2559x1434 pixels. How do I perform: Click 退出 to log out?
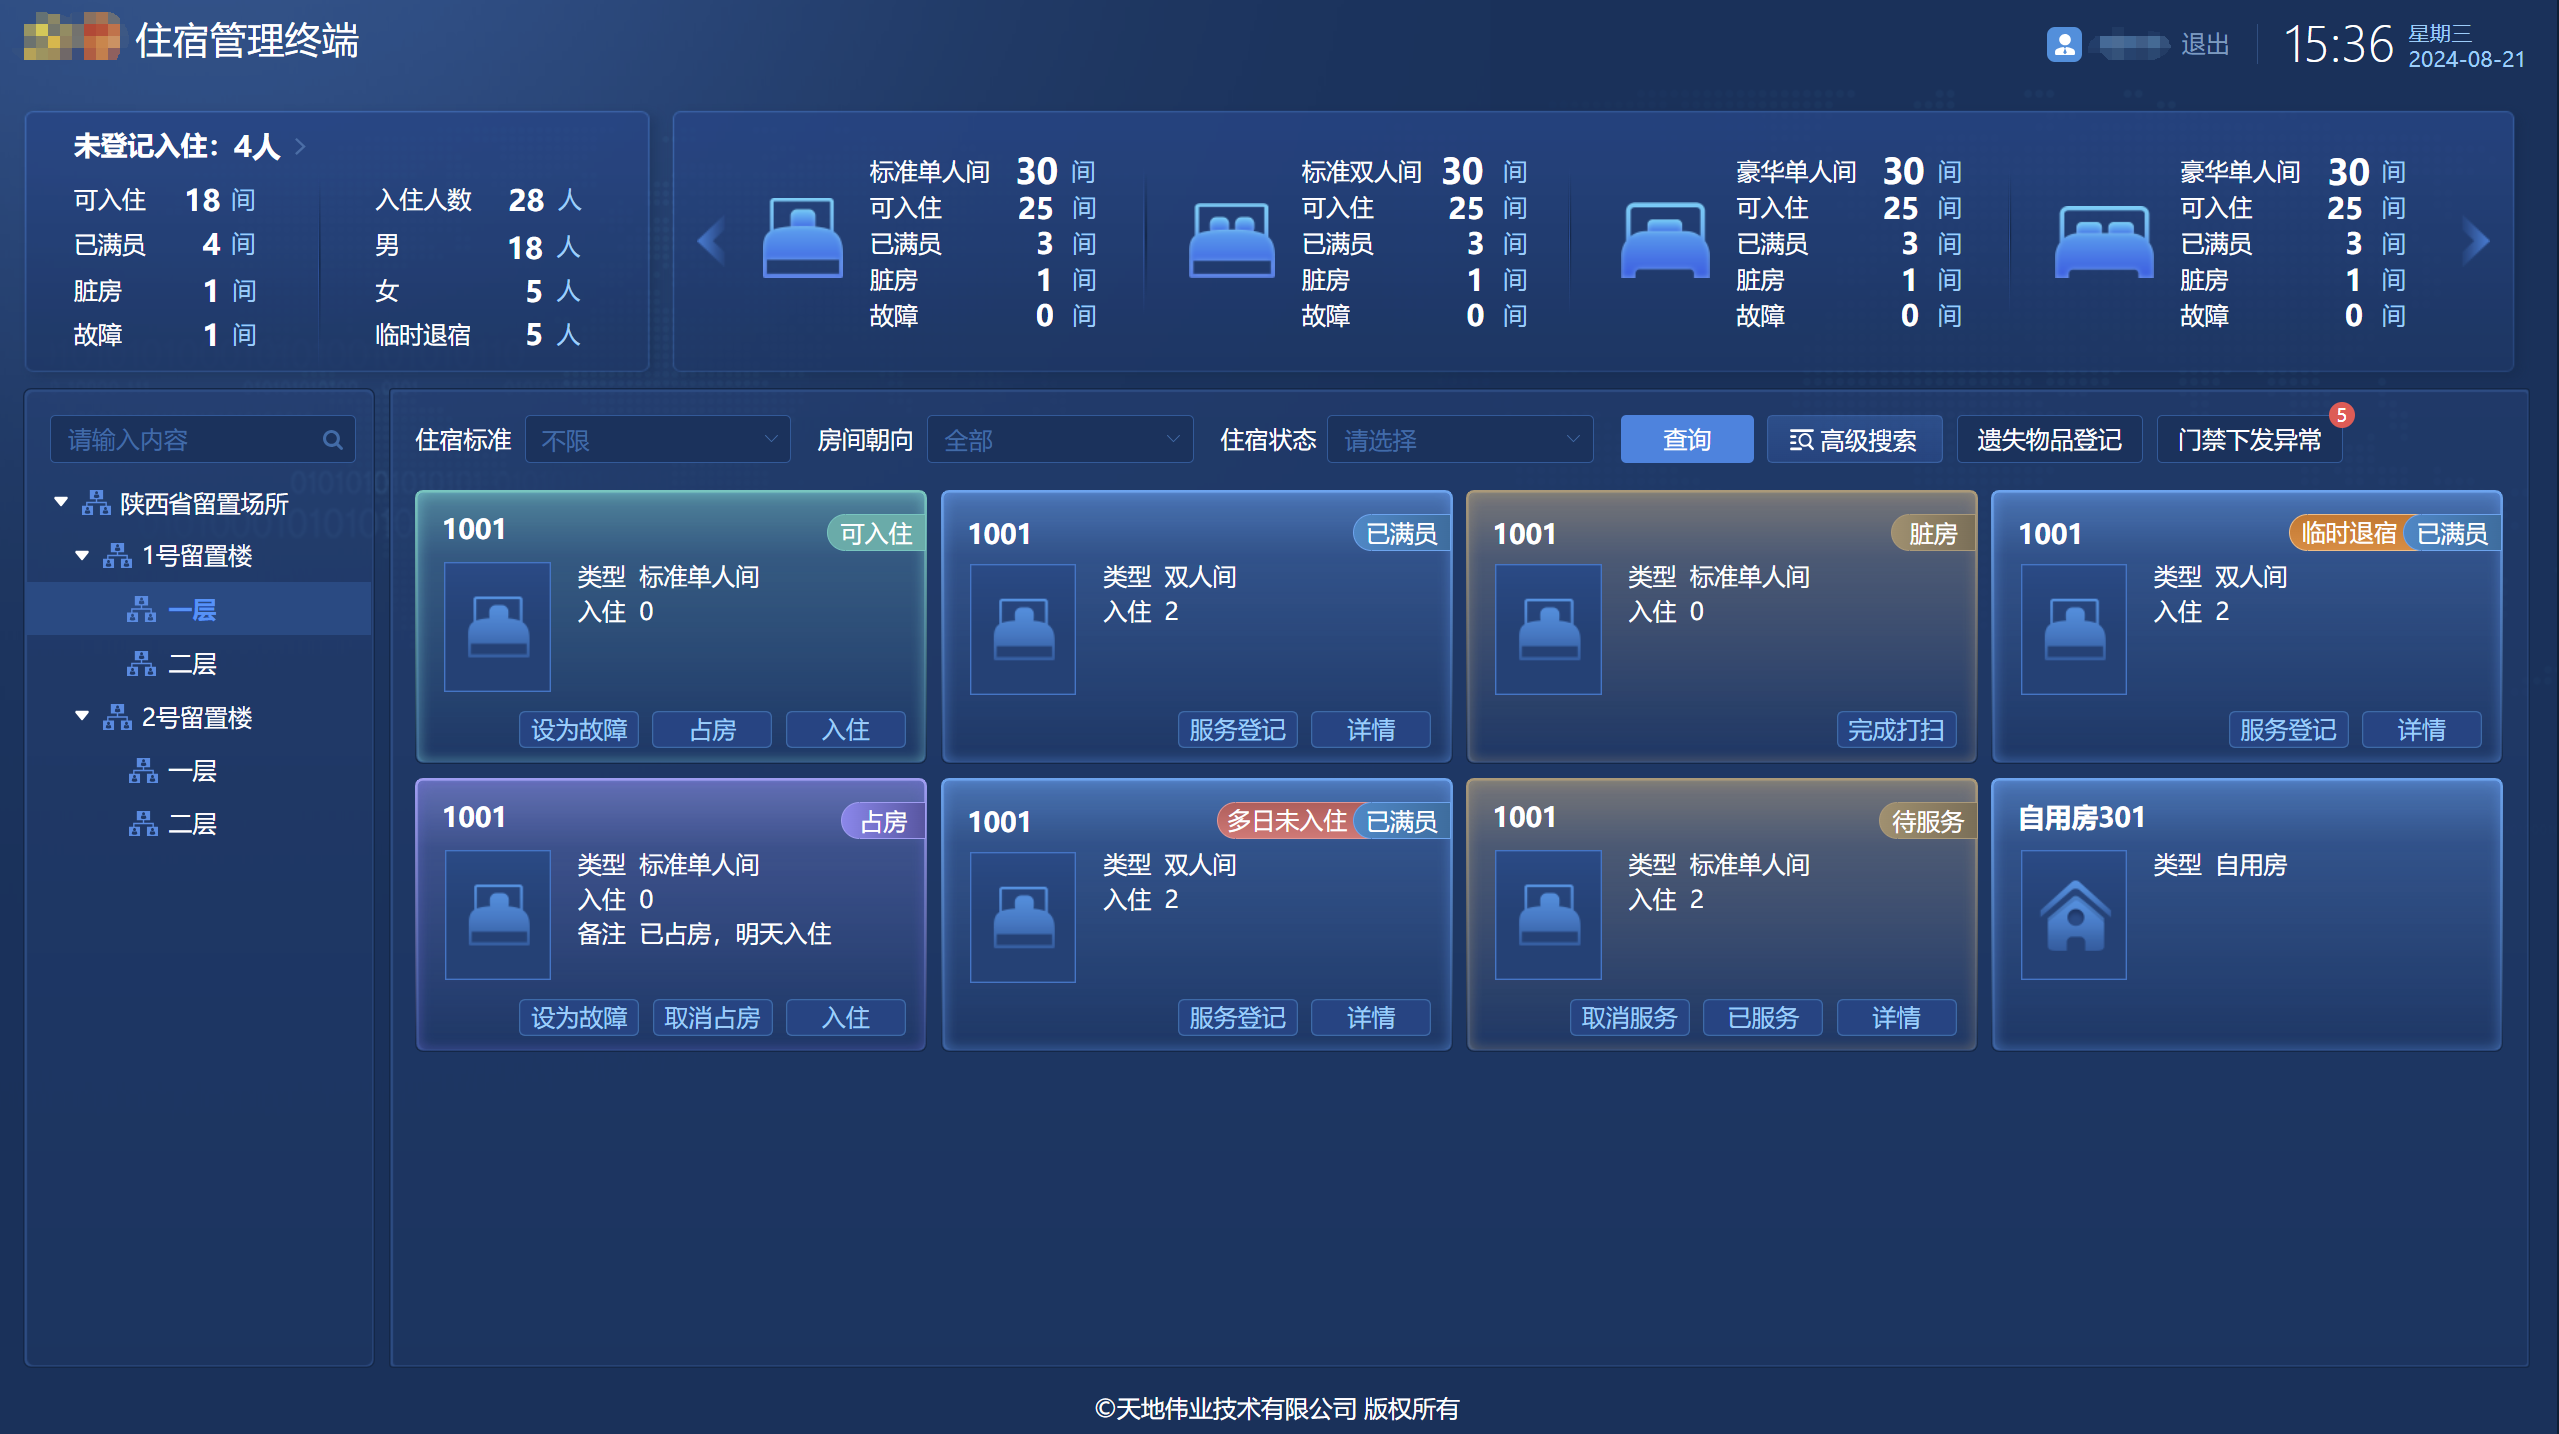[2204, 43]
